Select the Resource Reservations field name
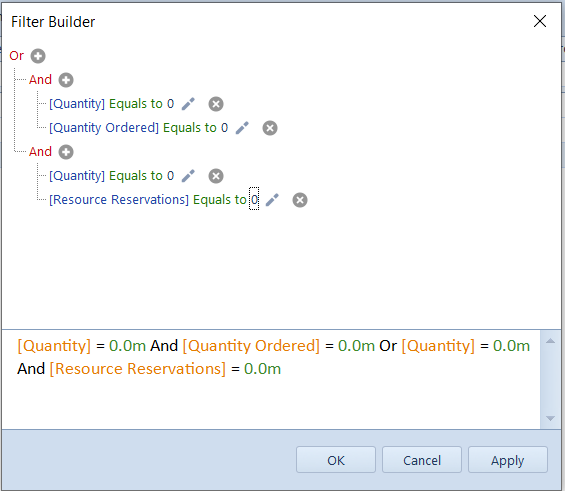 click(x=119, y=200)
